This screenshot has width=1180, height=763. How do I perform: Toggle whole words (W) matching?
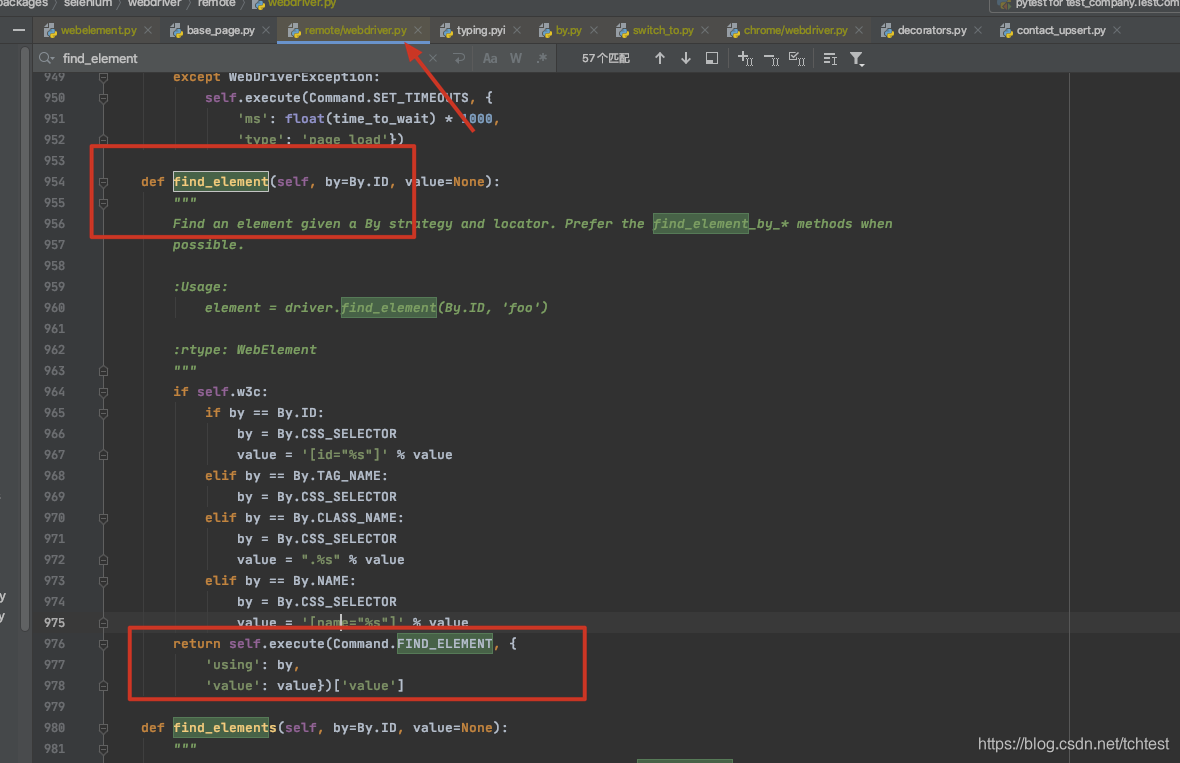(x=516, y=57)
